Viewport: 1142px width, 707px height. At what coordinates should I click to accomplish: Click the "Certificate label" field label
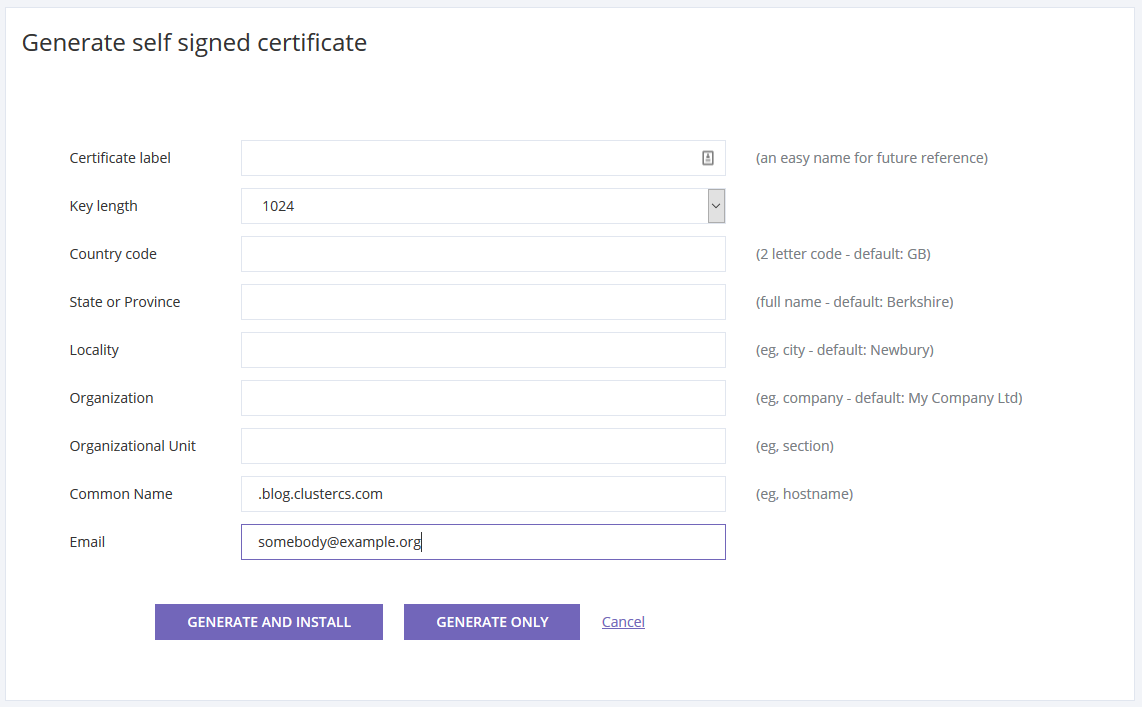coord(120,158)
